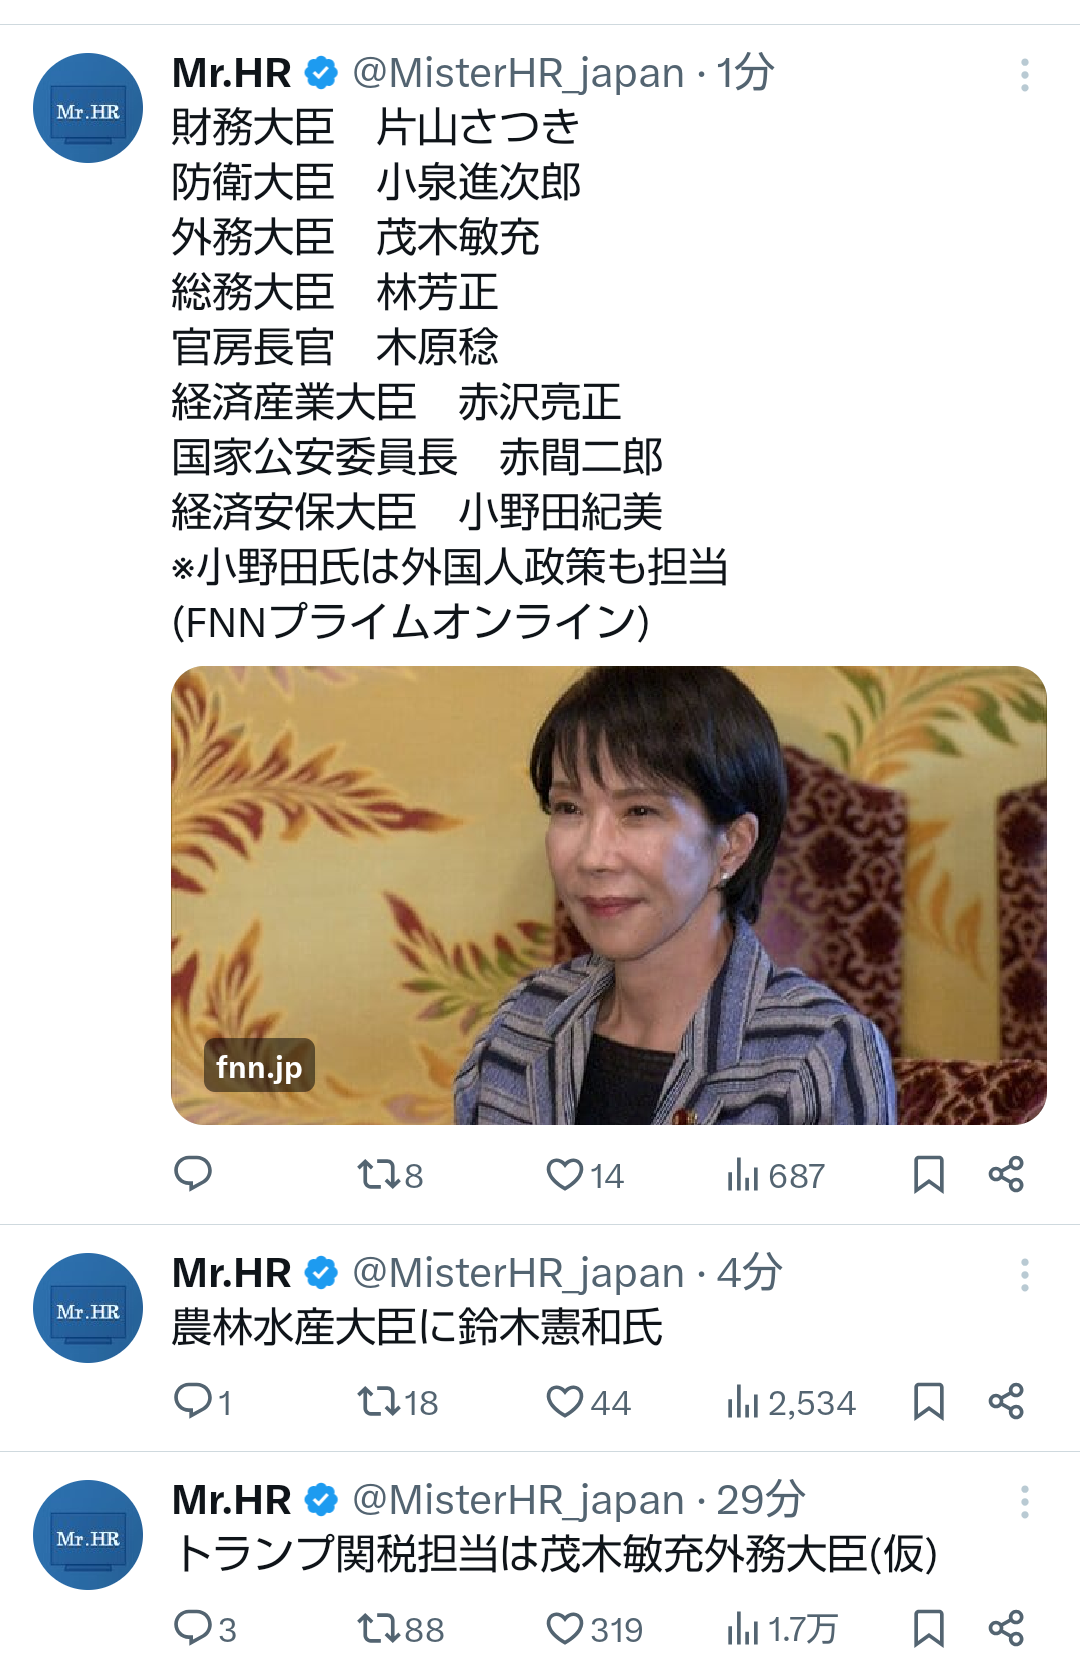Screen dimensions: 1080x1672
Task: Repost the cabinet list tweet with 8 reposts
Action: point(390,1174)
